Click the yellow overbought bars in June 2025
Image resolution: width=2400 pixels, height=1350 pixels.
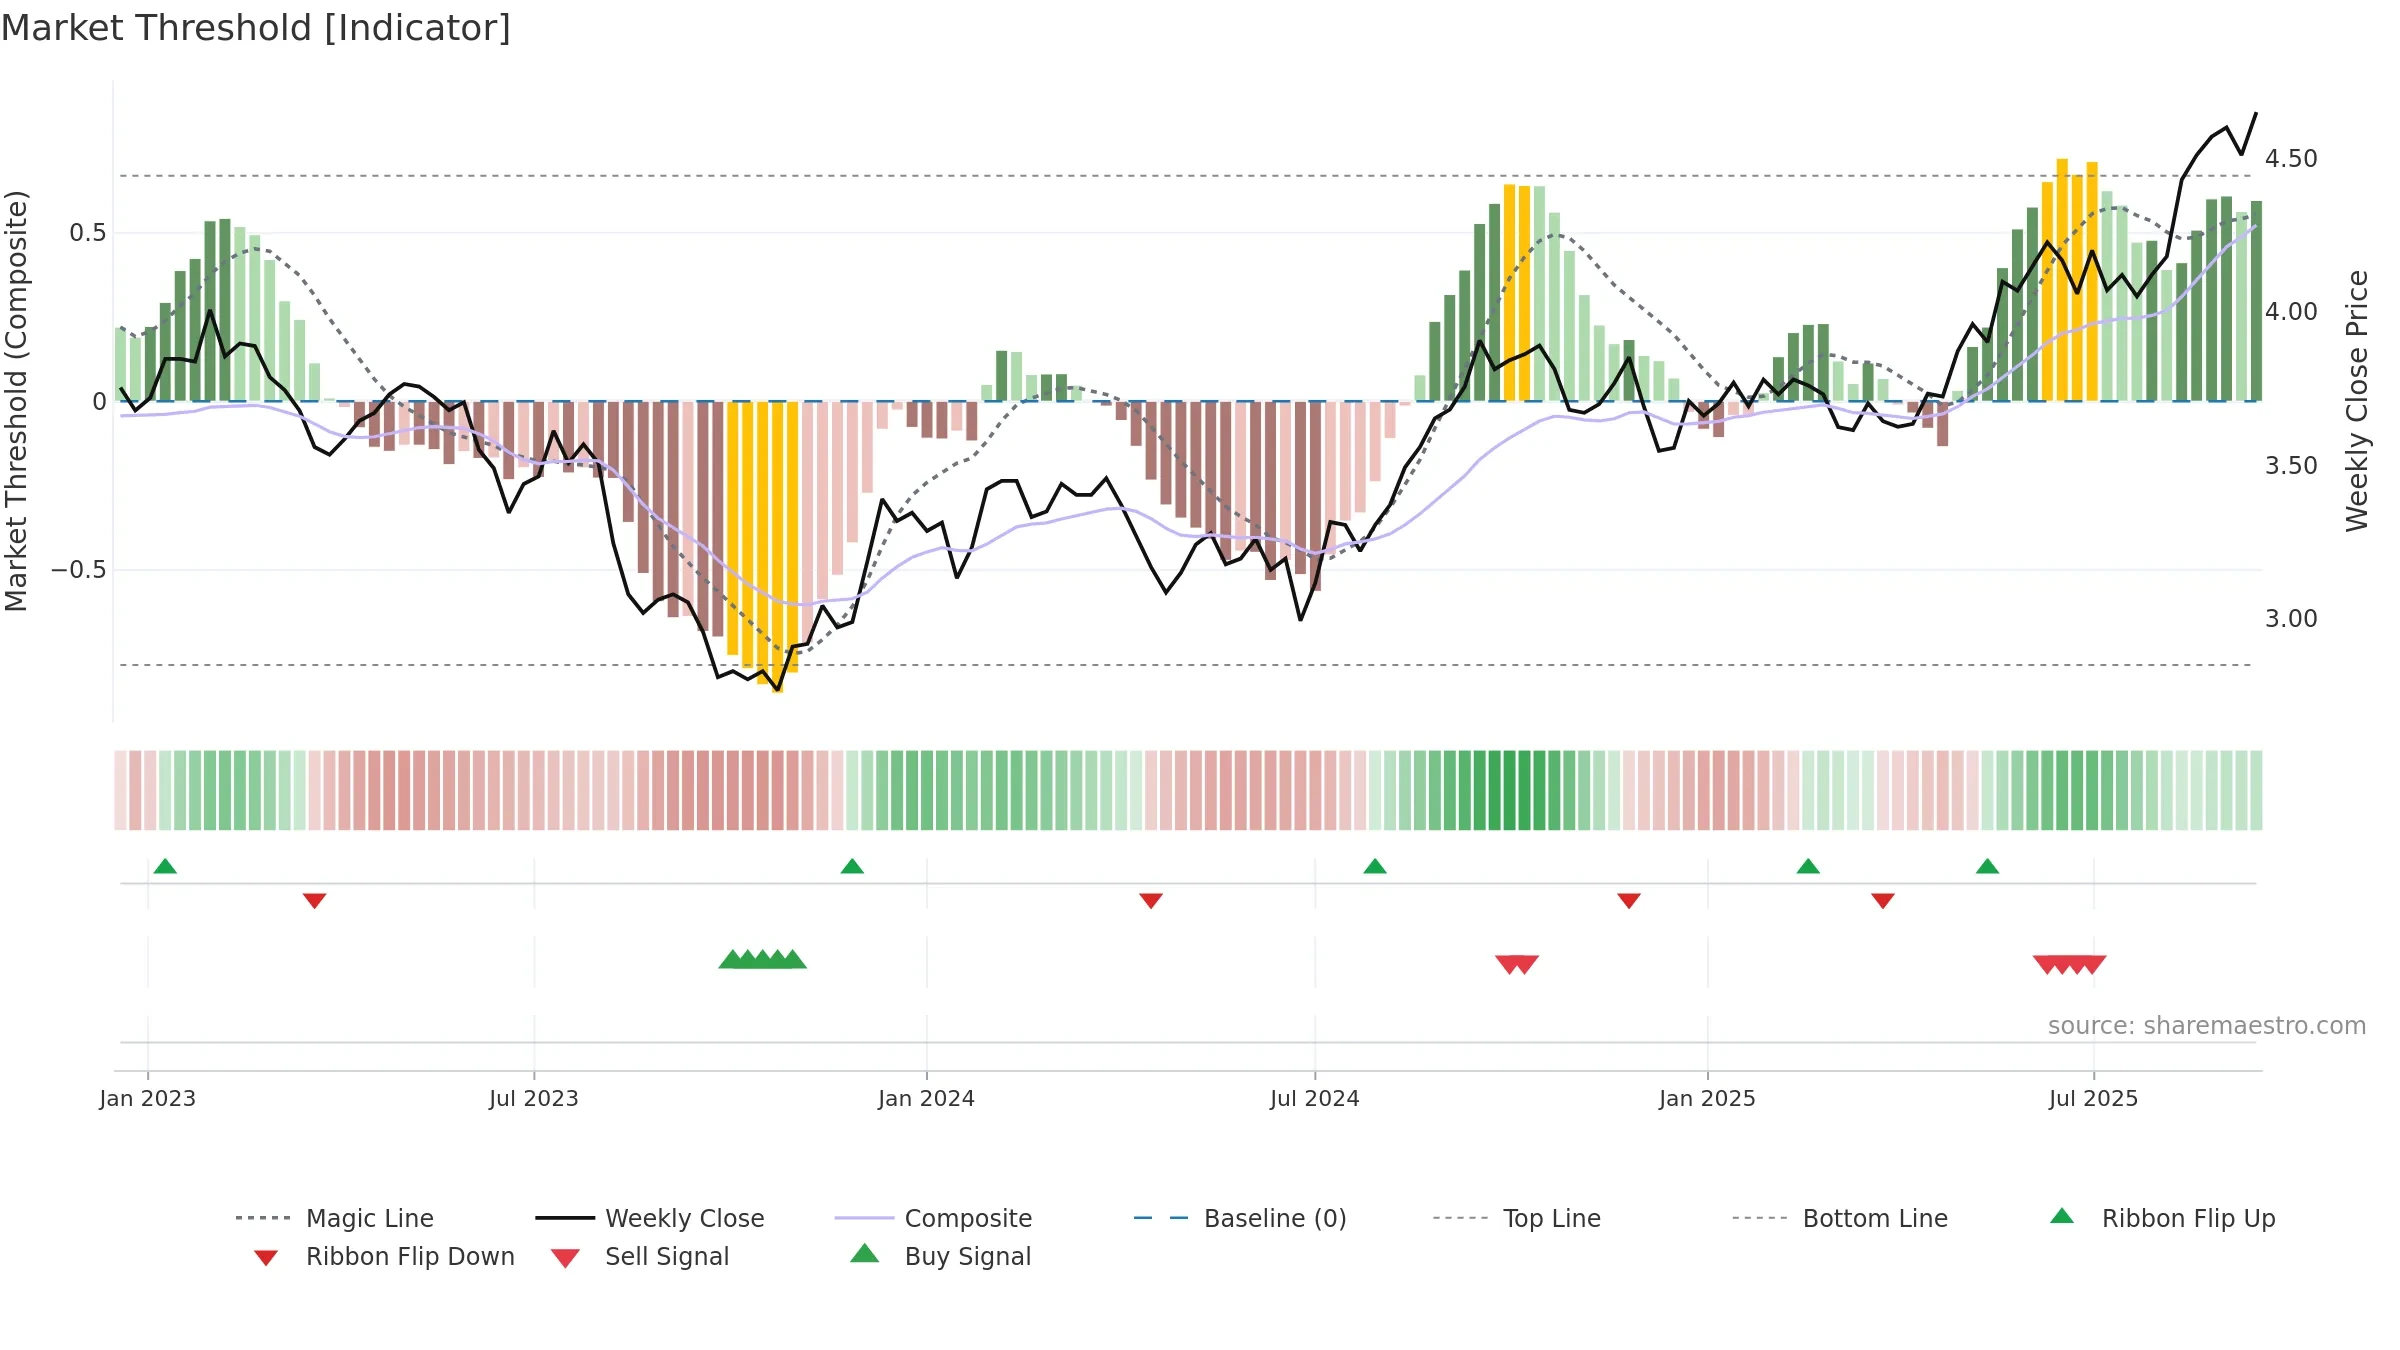[2070, 280]
